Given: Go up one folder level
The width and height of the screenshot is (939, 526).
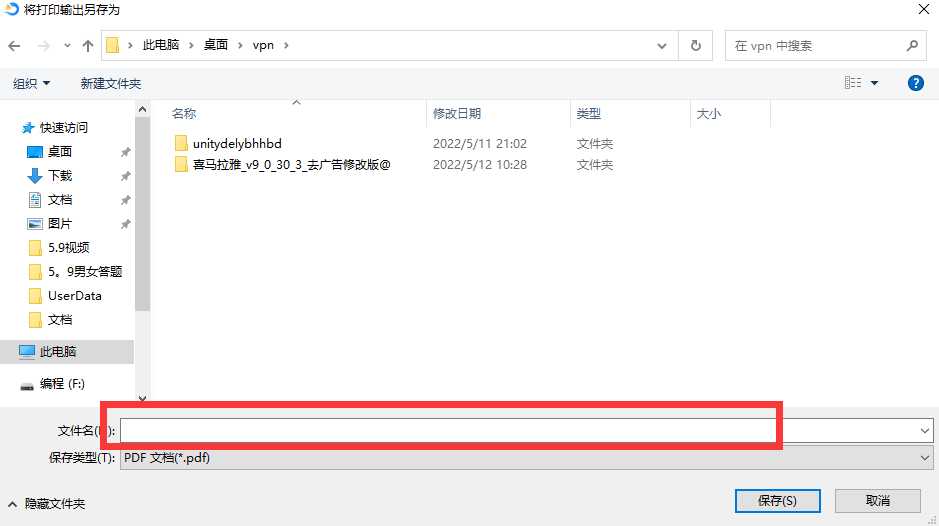Looking at the screenshot, I should [88, 46].
